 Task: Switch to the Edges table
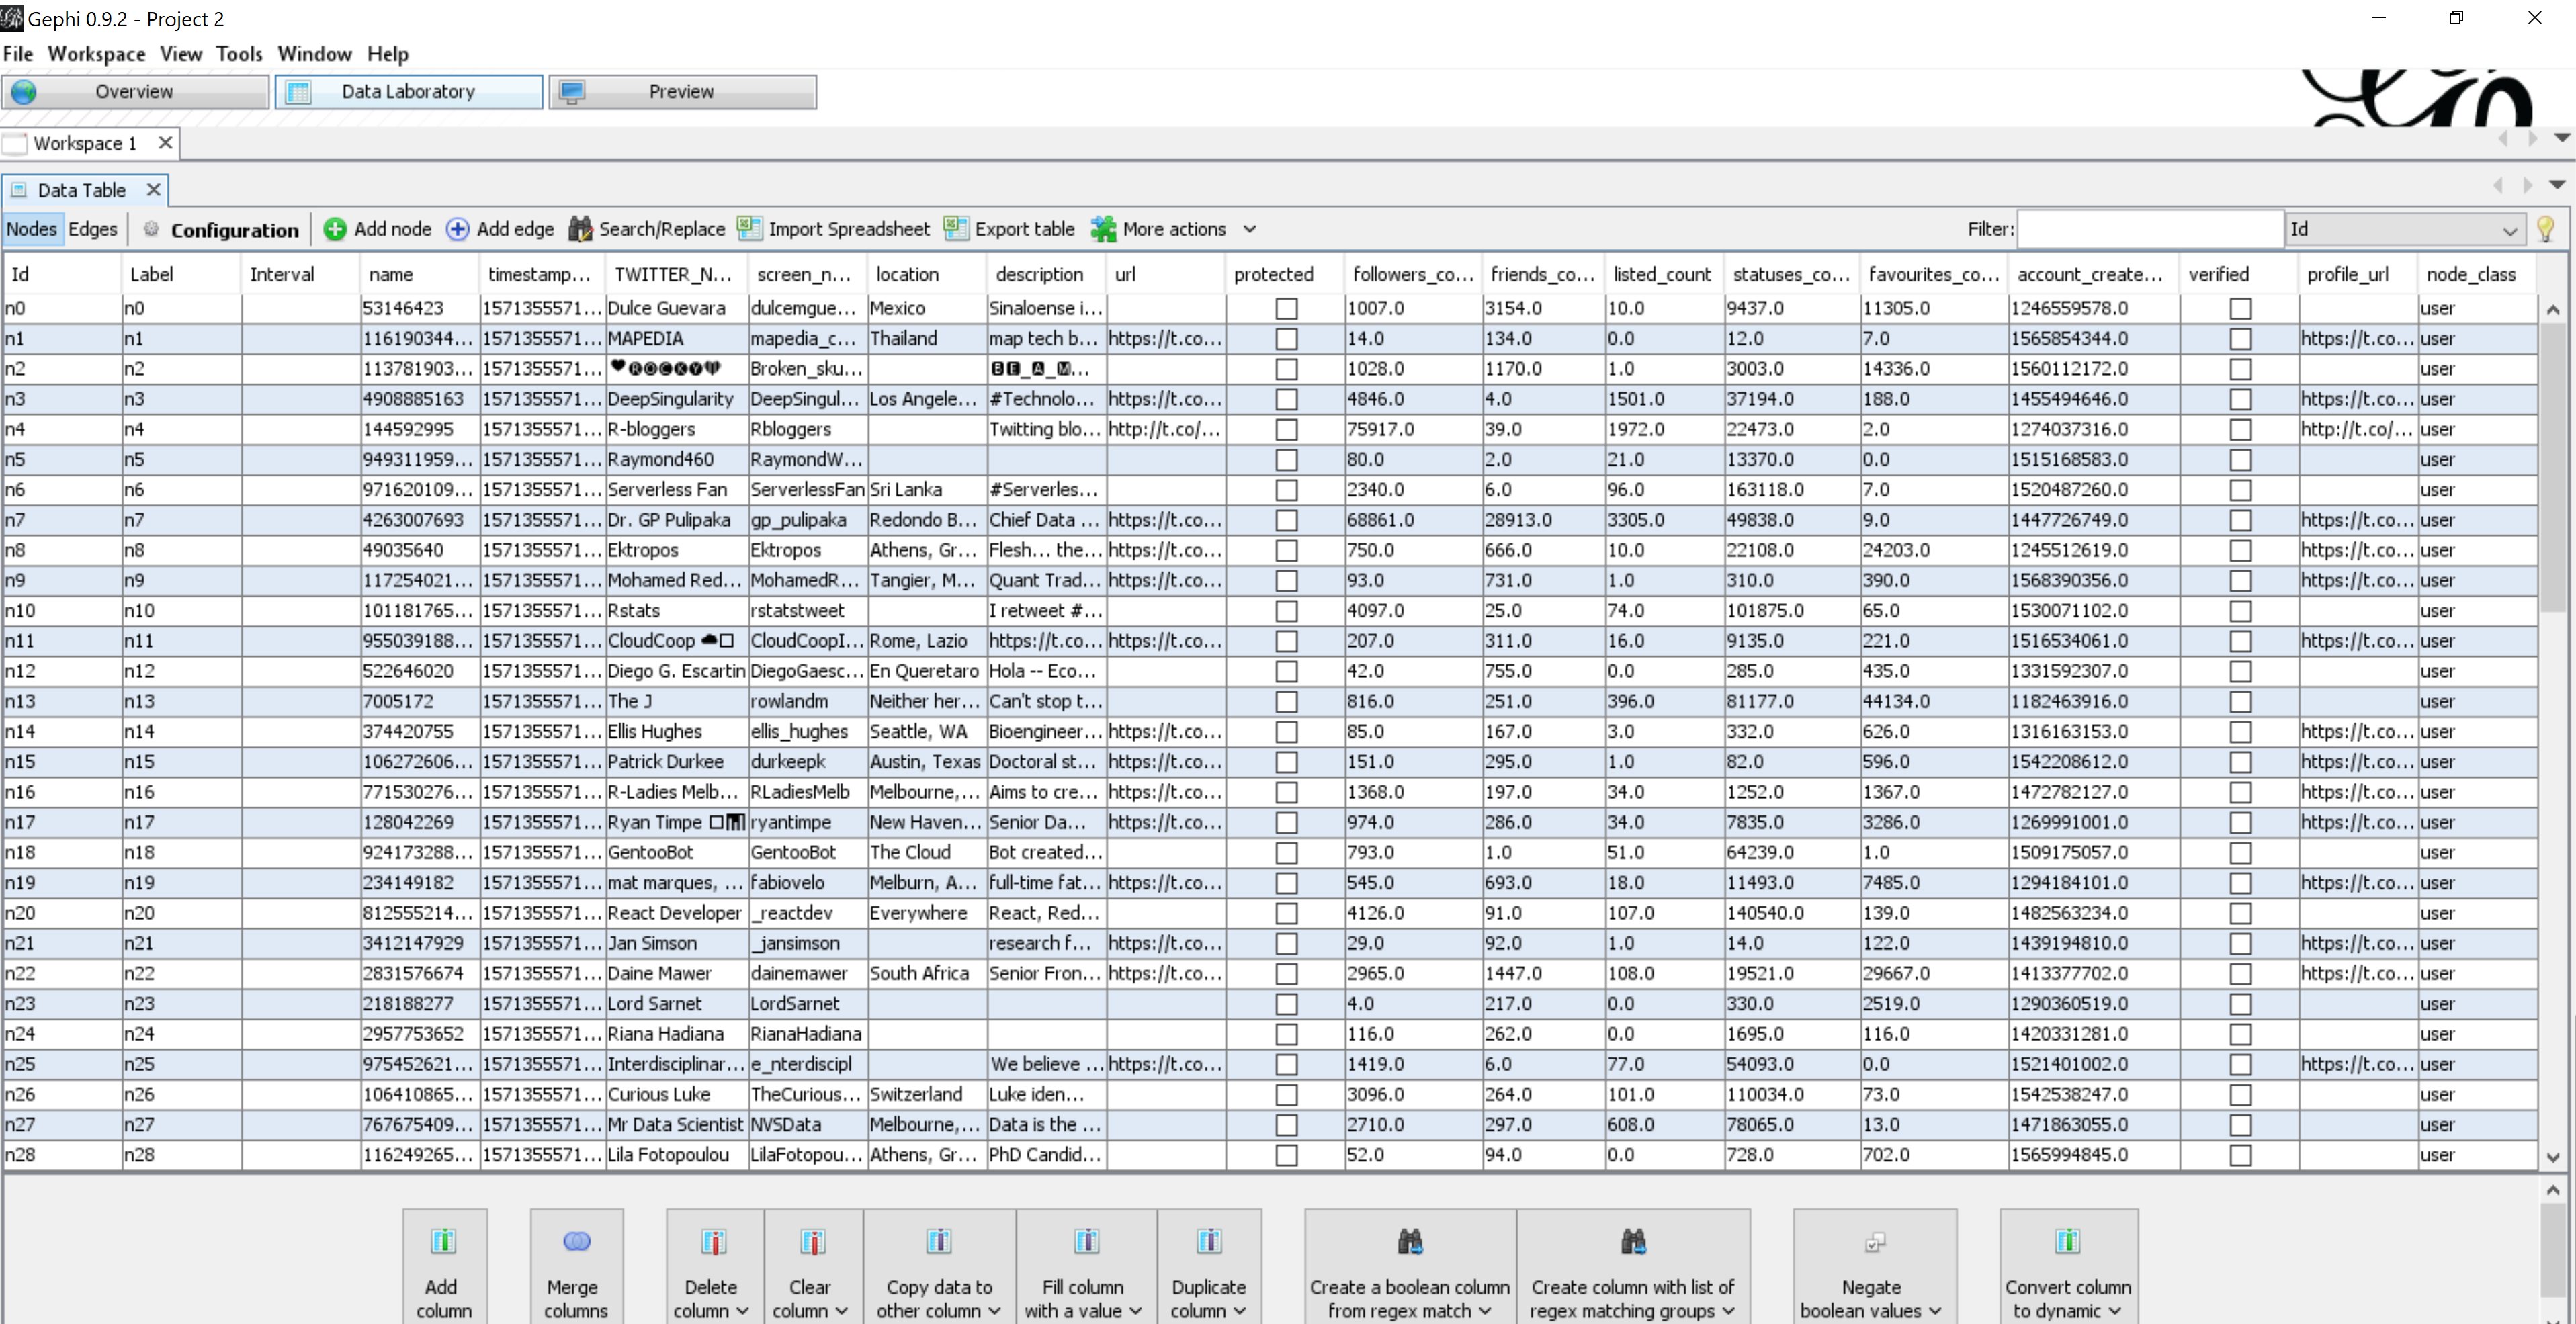pos(93,229)
